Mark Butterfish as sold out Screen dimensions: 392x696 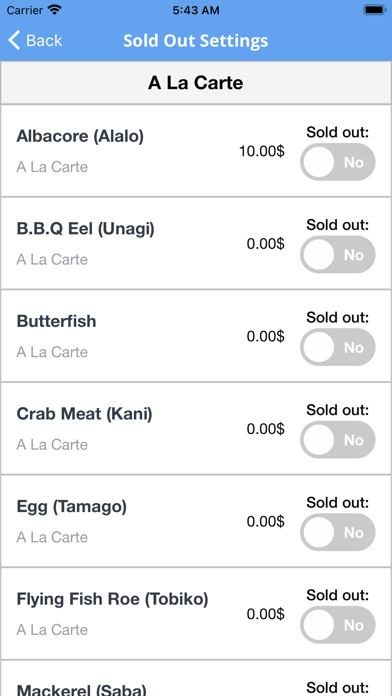tap(338, 347)
